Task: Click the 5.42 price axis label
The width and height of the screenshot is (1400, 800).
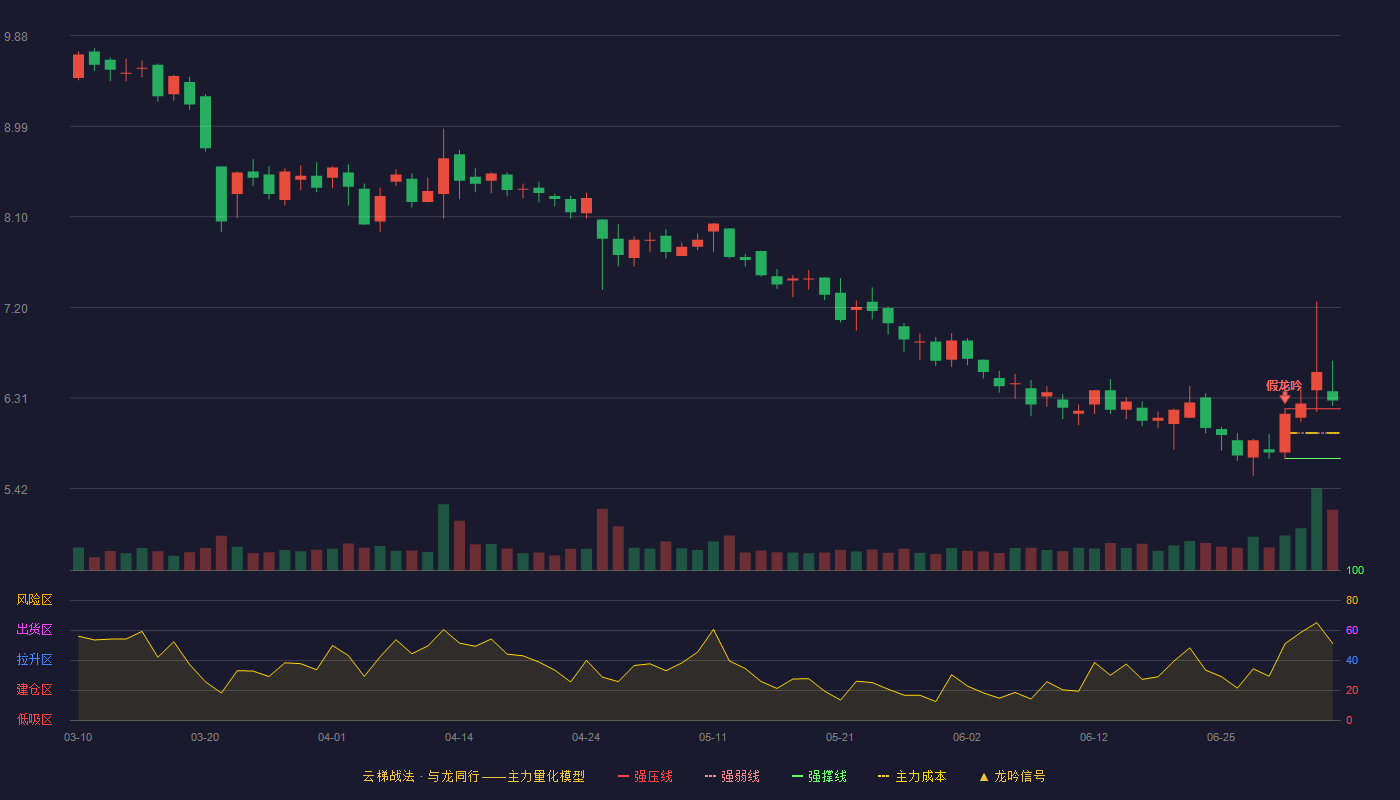Action: click(16, 490)
